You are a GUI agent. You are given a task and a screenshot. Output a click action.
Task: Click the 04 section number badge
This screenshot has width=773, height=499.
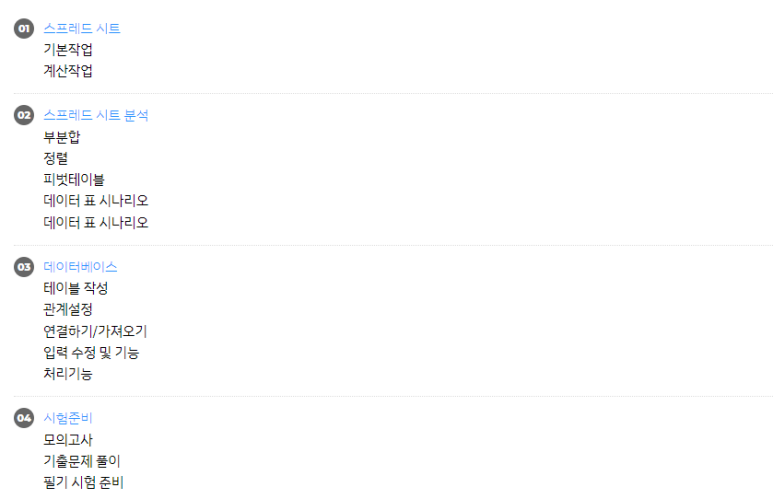(x=24, y=418)
